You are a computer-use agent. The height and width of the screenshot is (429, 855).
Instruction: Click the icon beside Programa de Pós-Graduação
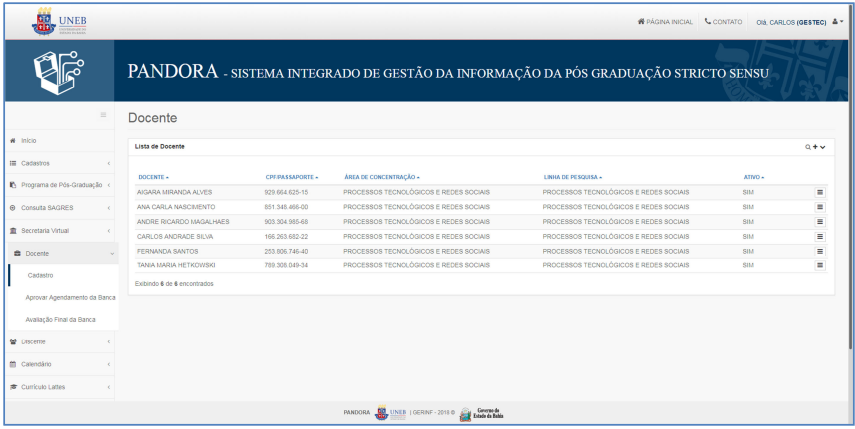[13, 185]
